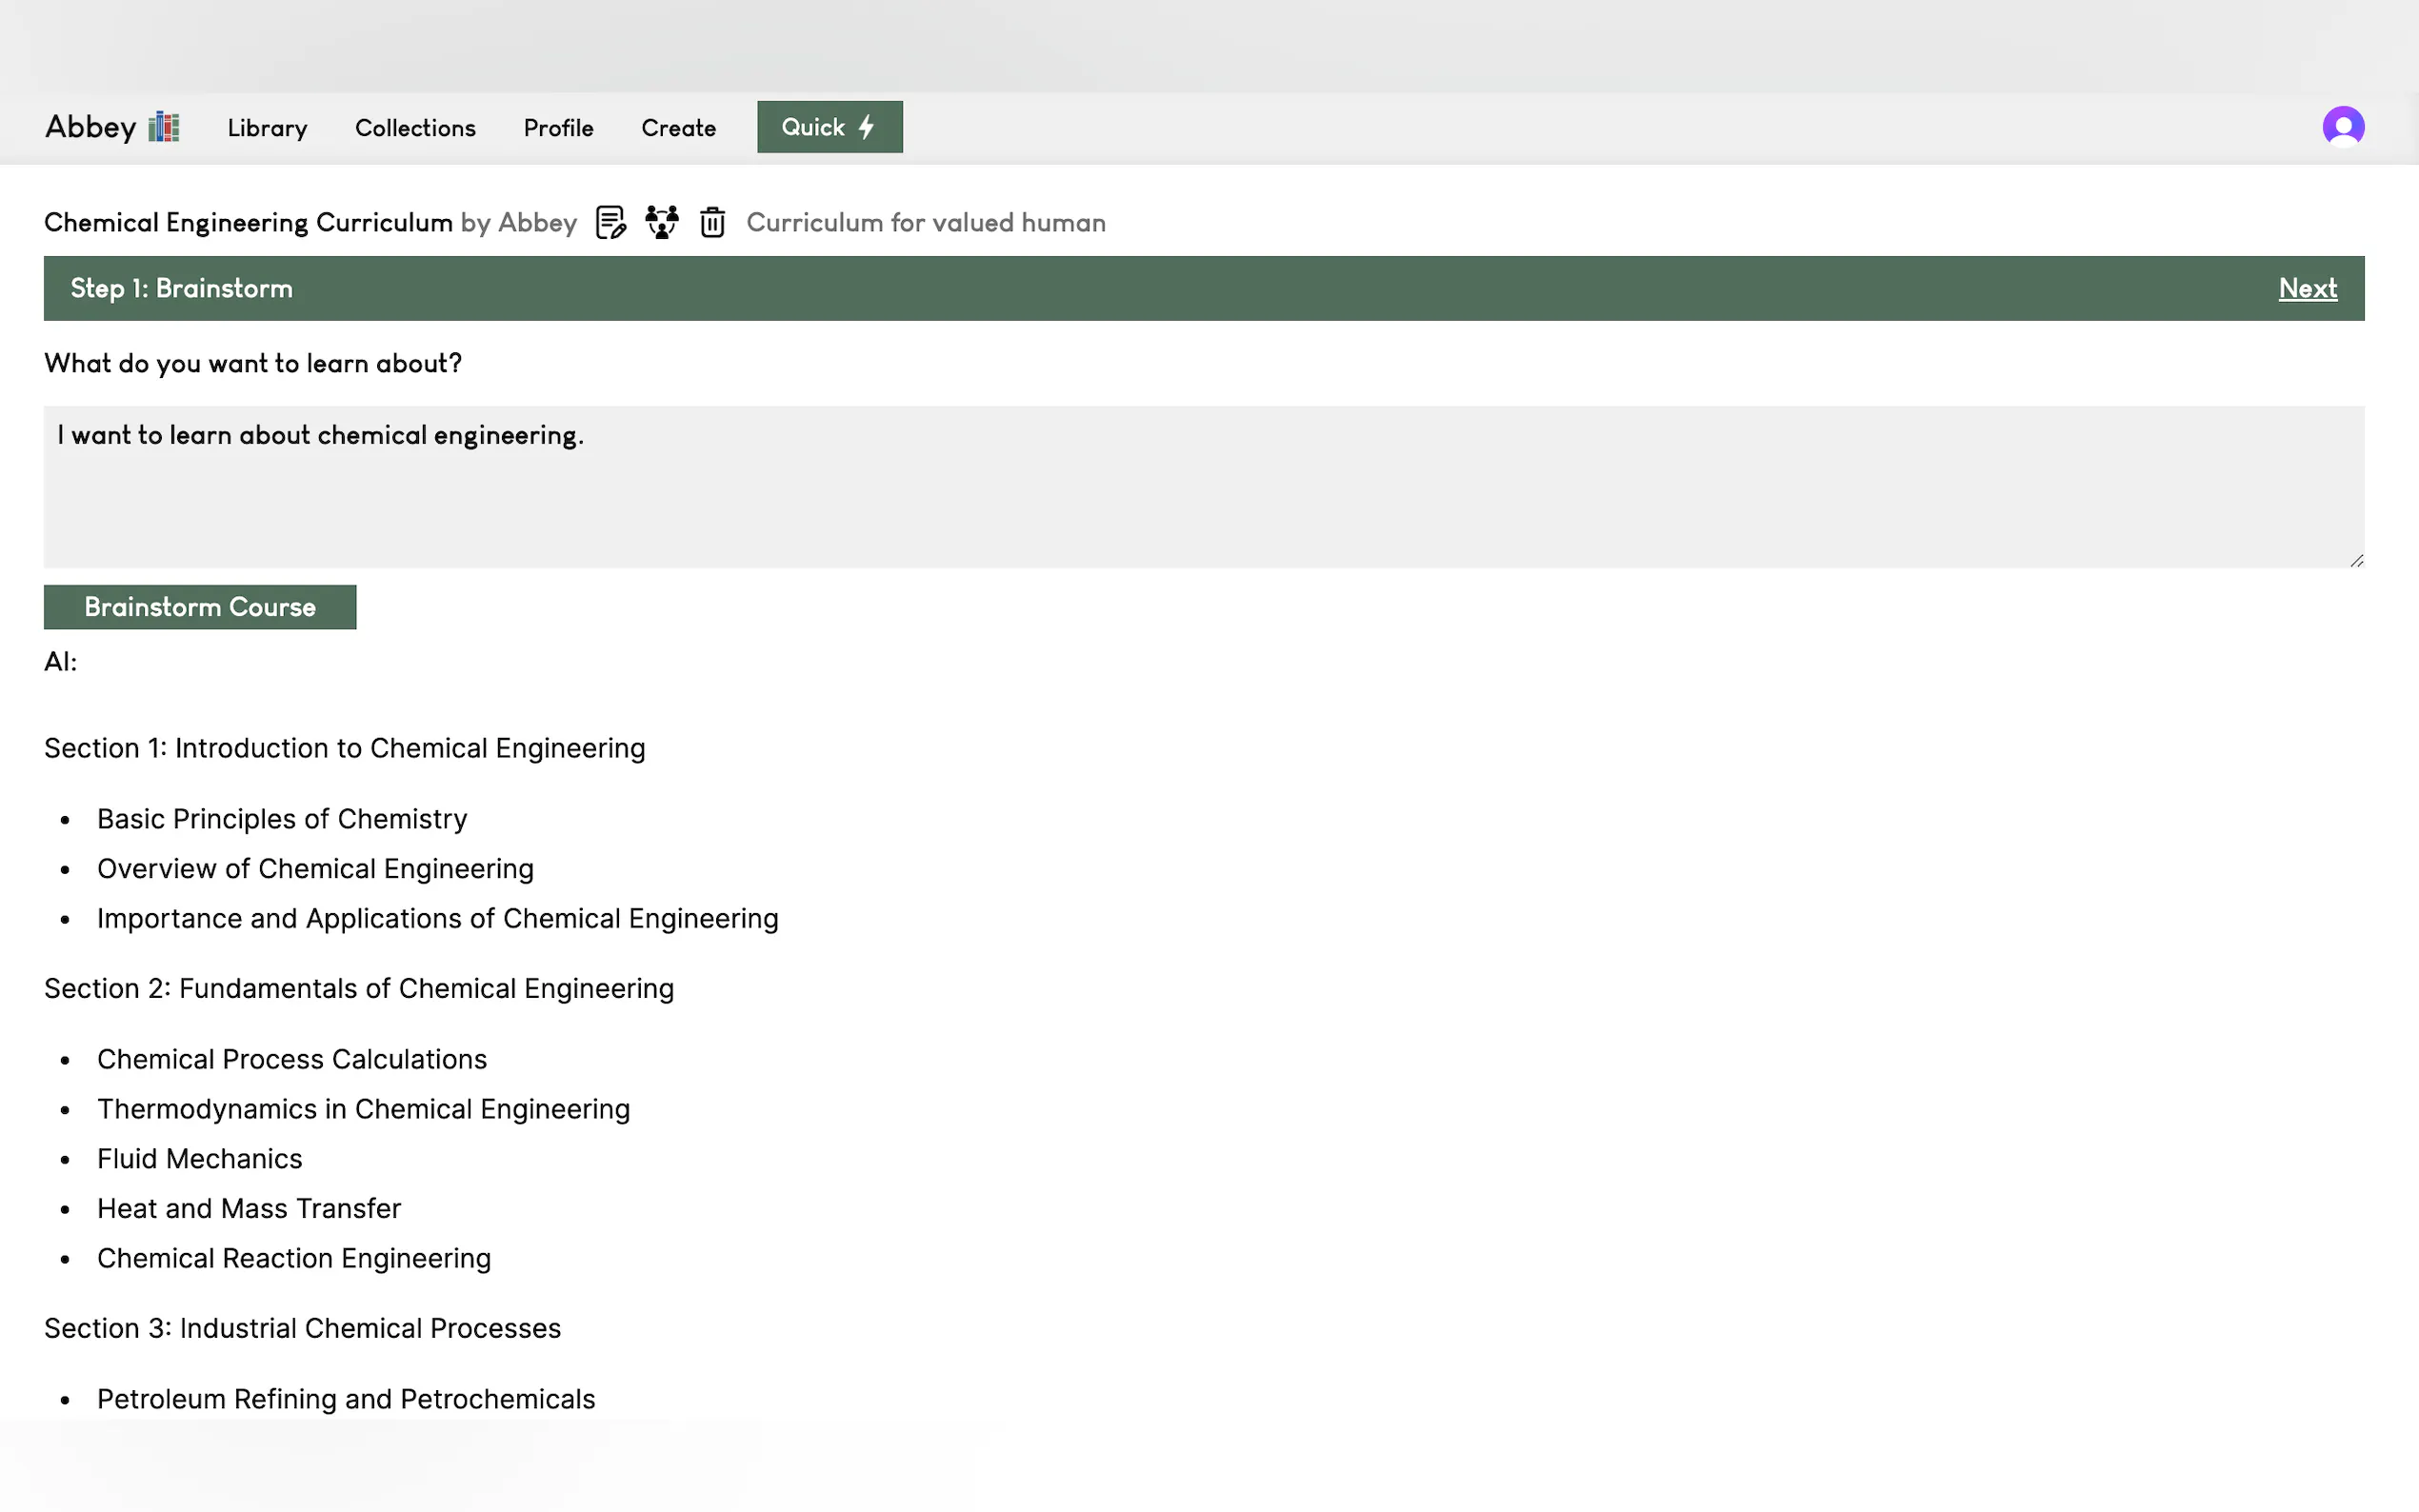Open the Profile nav item
Screen dimensions: 2419x1512
click(x=558, y=128)
